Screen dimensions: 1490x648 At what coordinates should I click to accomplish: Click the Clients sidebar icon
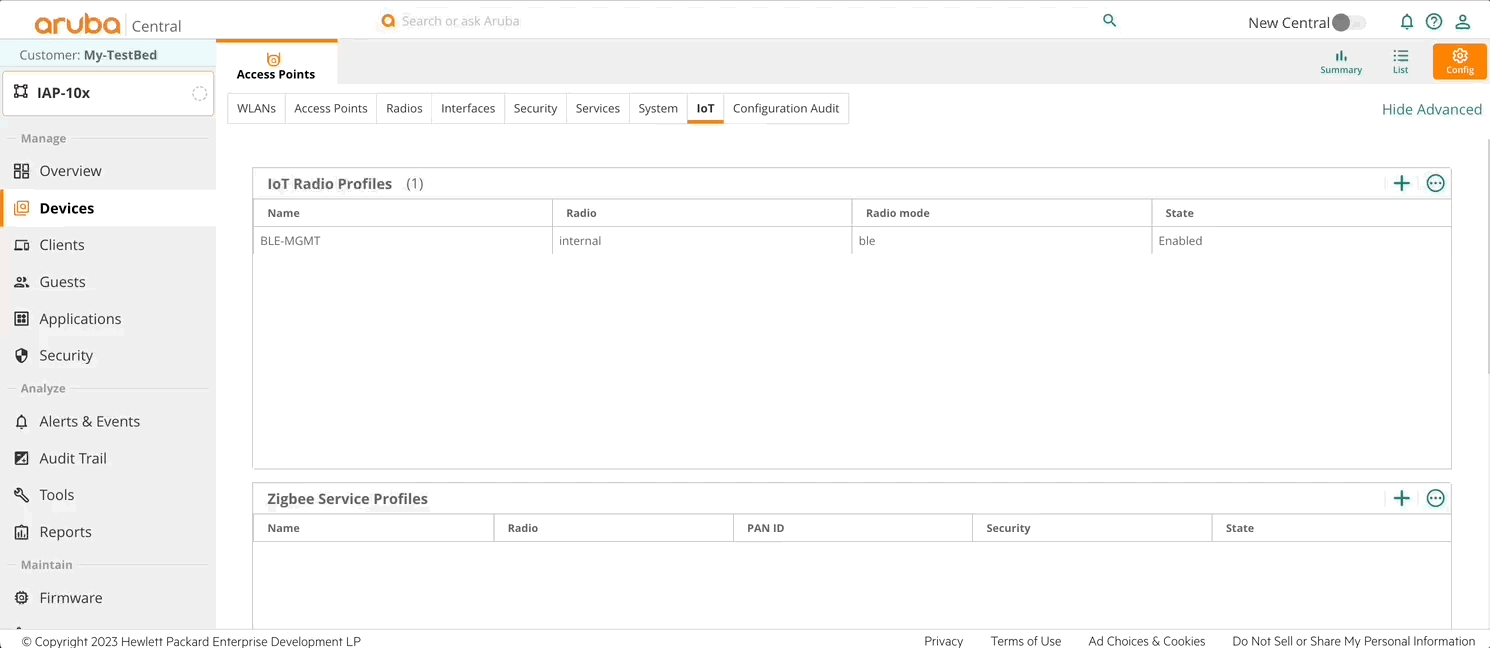click(x=22, y=245)
